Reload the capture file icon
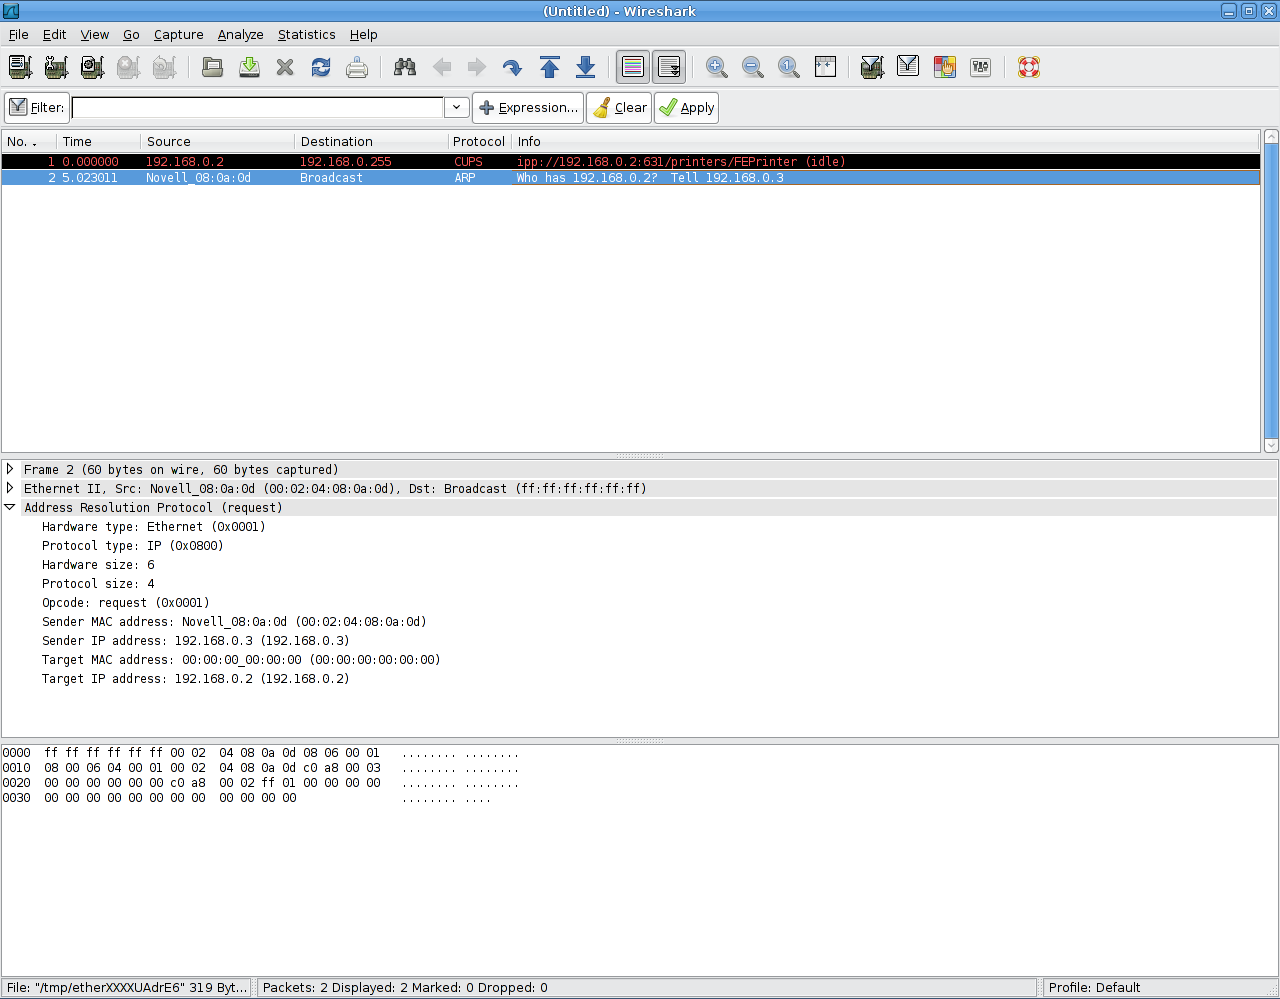The image size is (1280, 999). click(321, 67)
